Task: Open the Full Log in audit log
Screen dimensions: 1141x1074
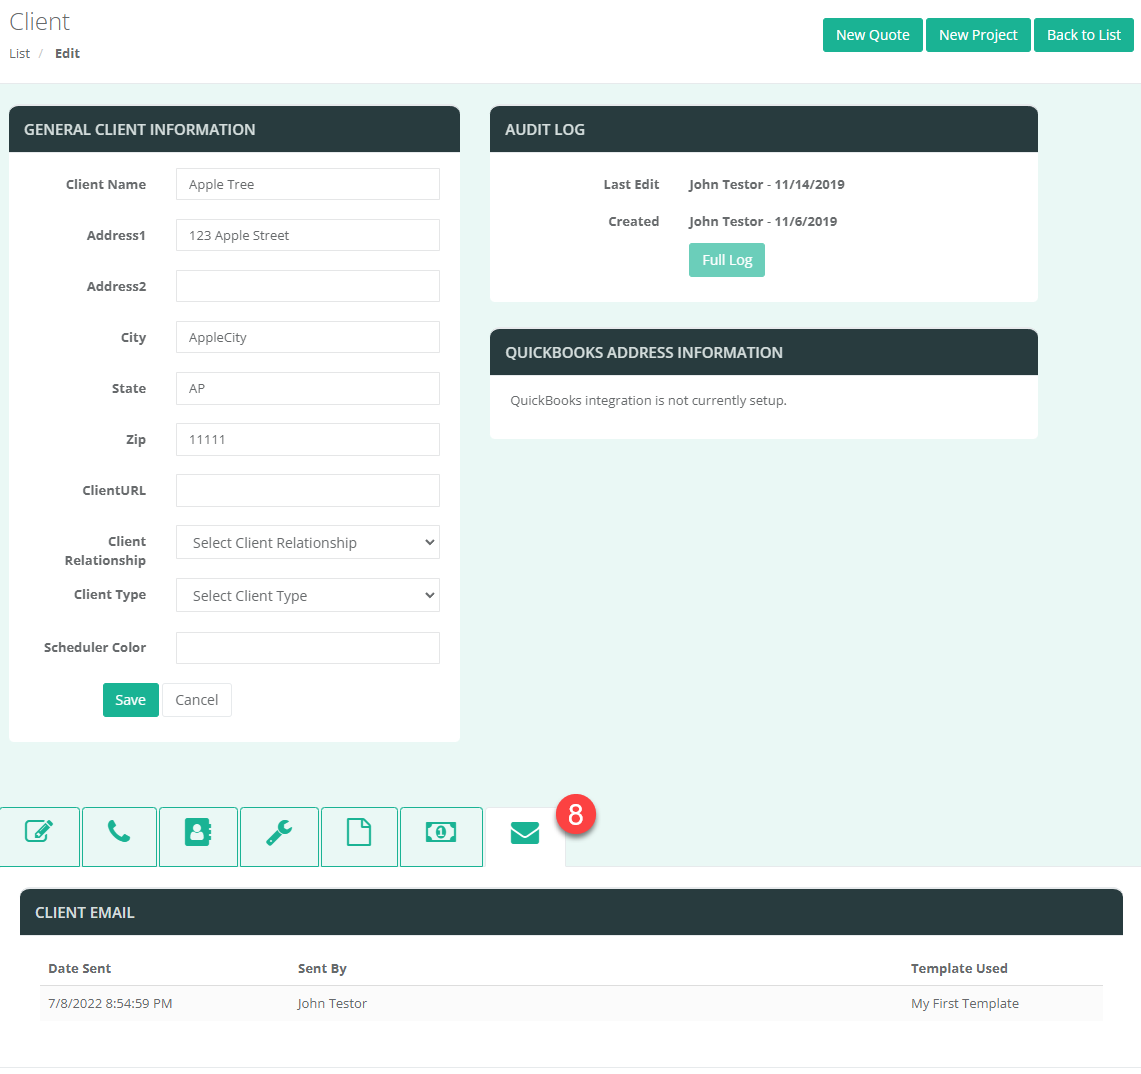Action: coord(727,260)
